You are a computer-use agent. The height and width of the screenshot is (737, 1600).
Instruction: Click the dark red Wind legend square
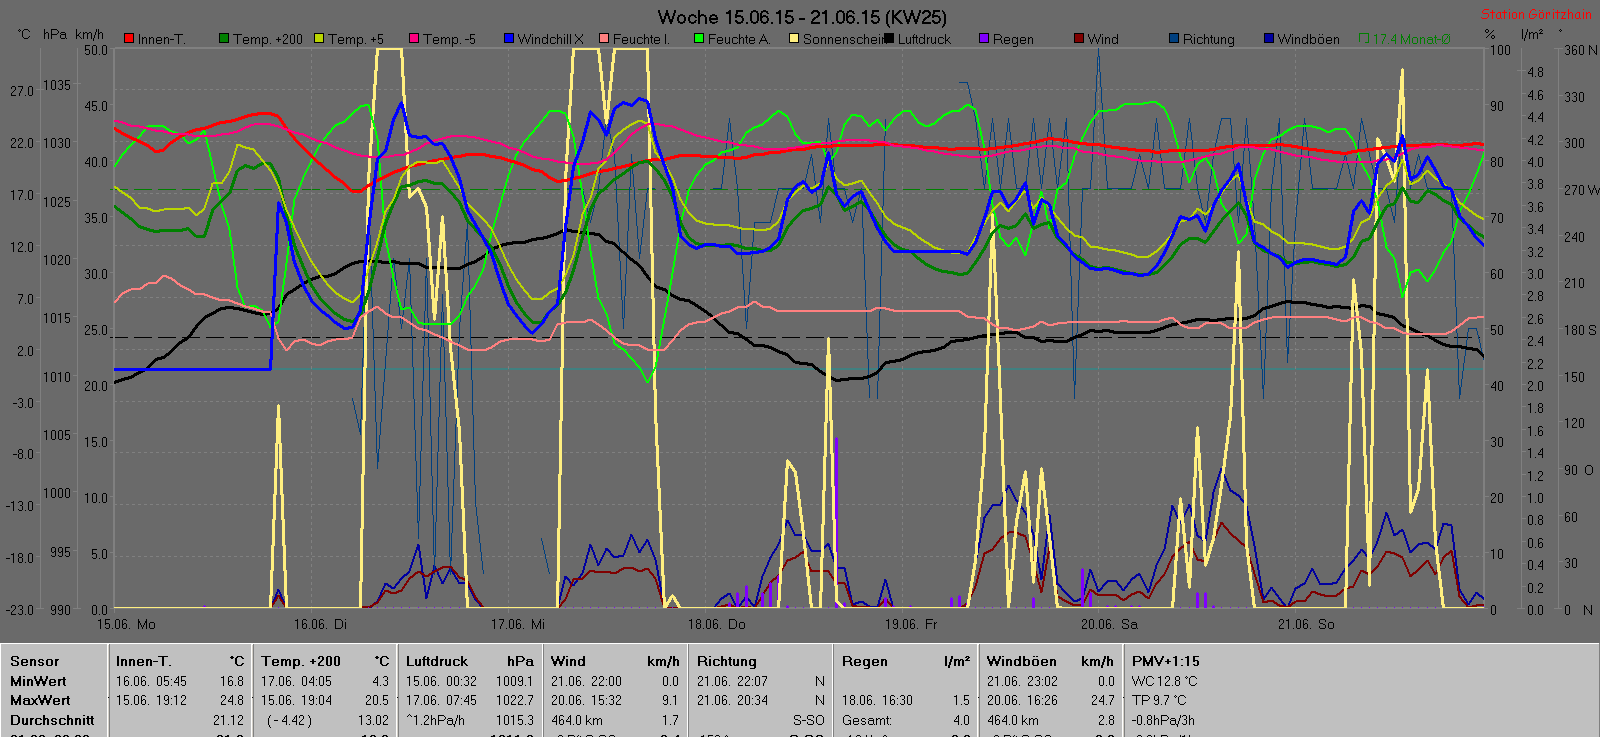(x=1079, y=39)
